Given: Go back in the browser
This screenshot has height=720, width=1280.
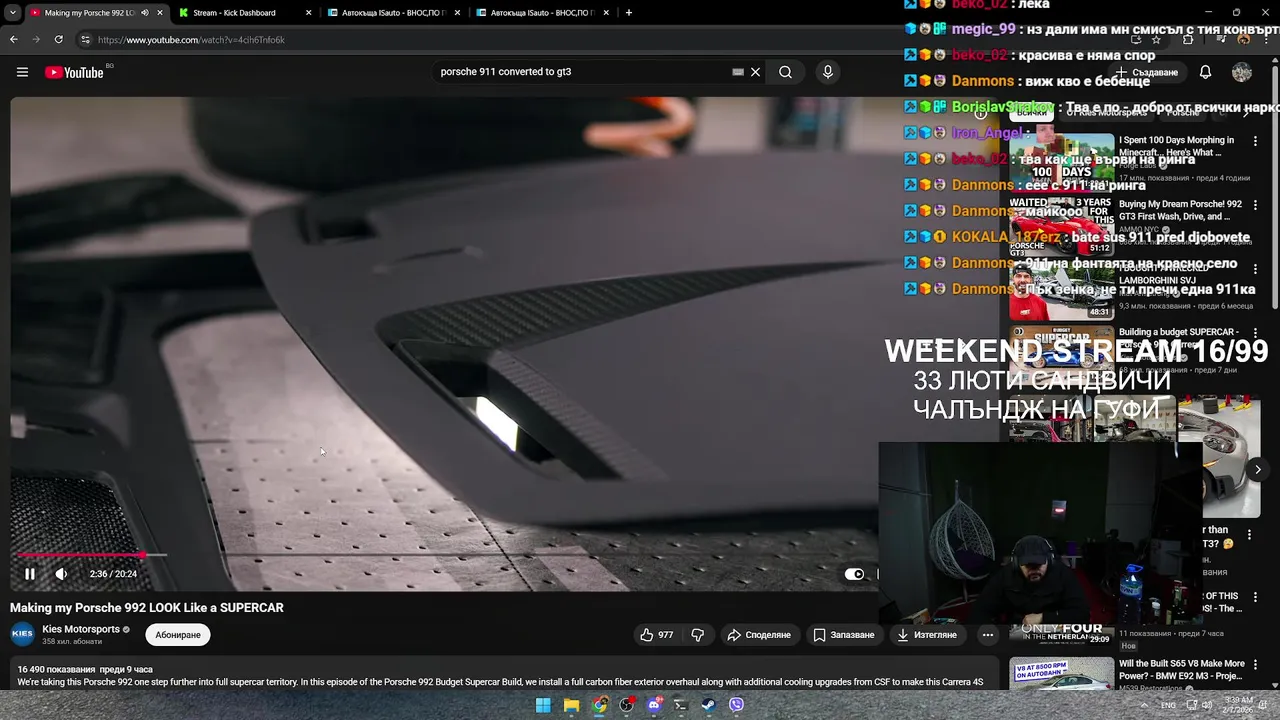Looking at the screenshot, I should point(13,40).
